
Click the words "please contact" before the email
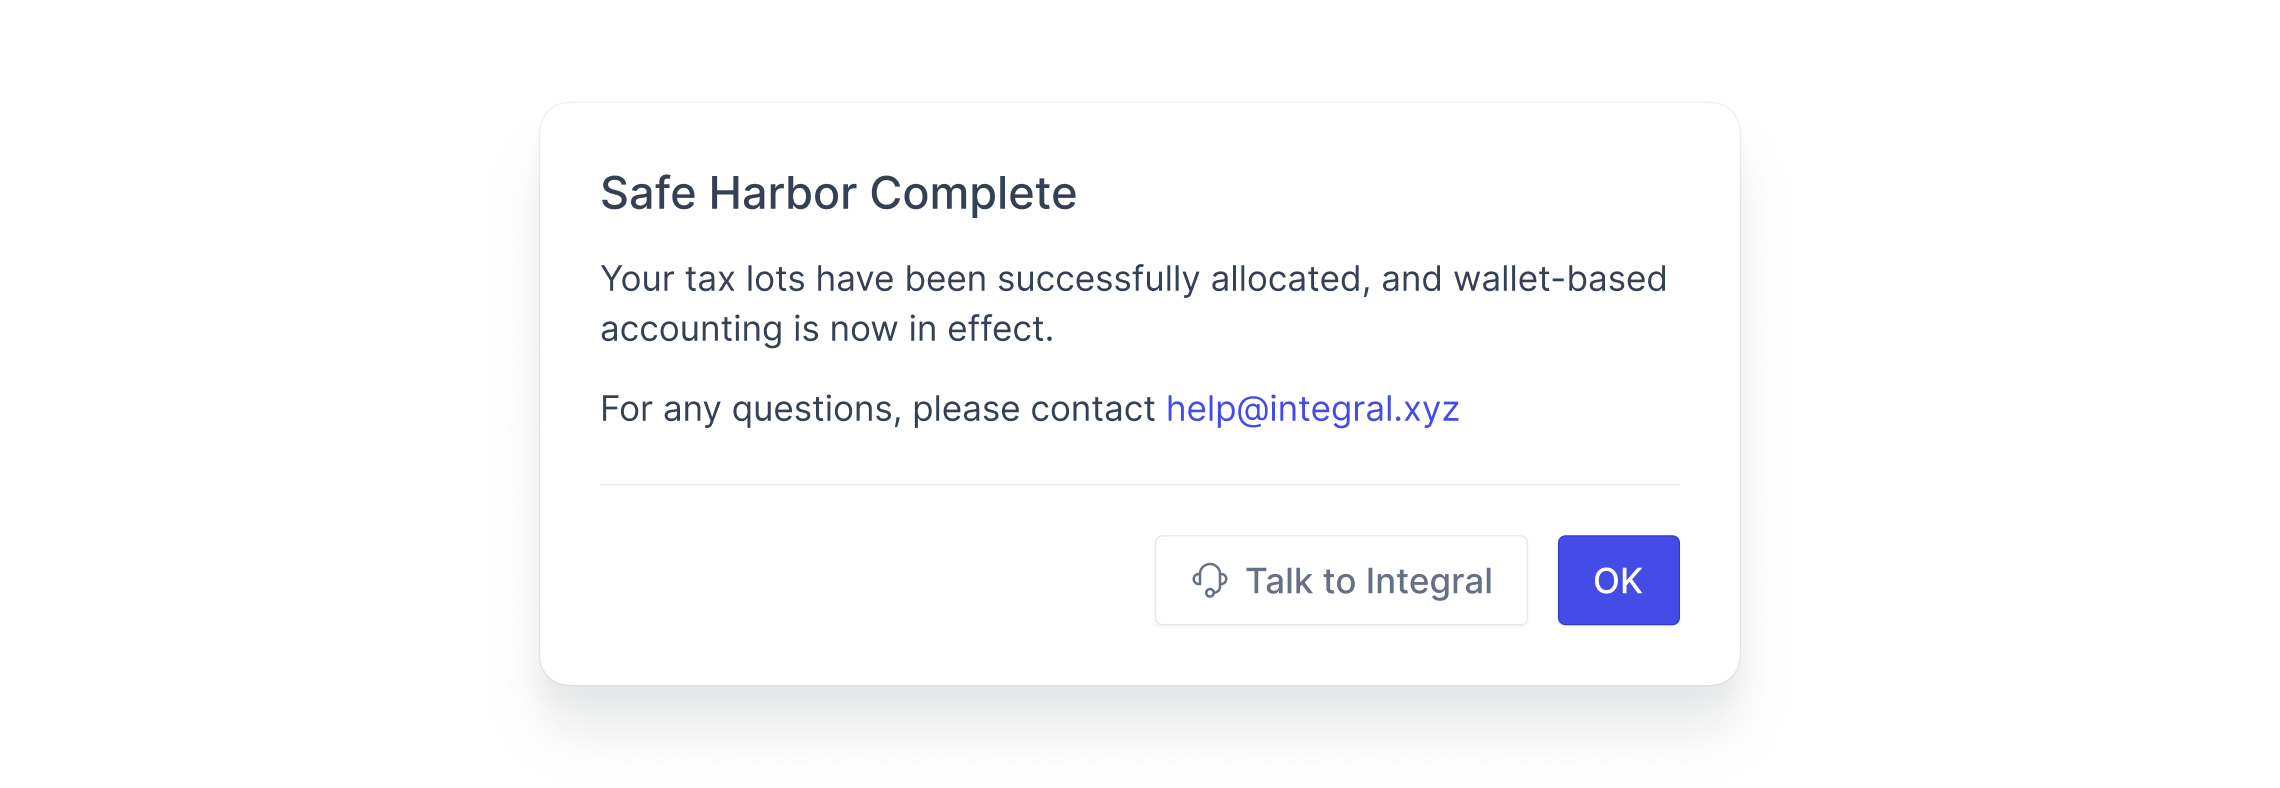pyautogui.click(x=1033, y=409)
